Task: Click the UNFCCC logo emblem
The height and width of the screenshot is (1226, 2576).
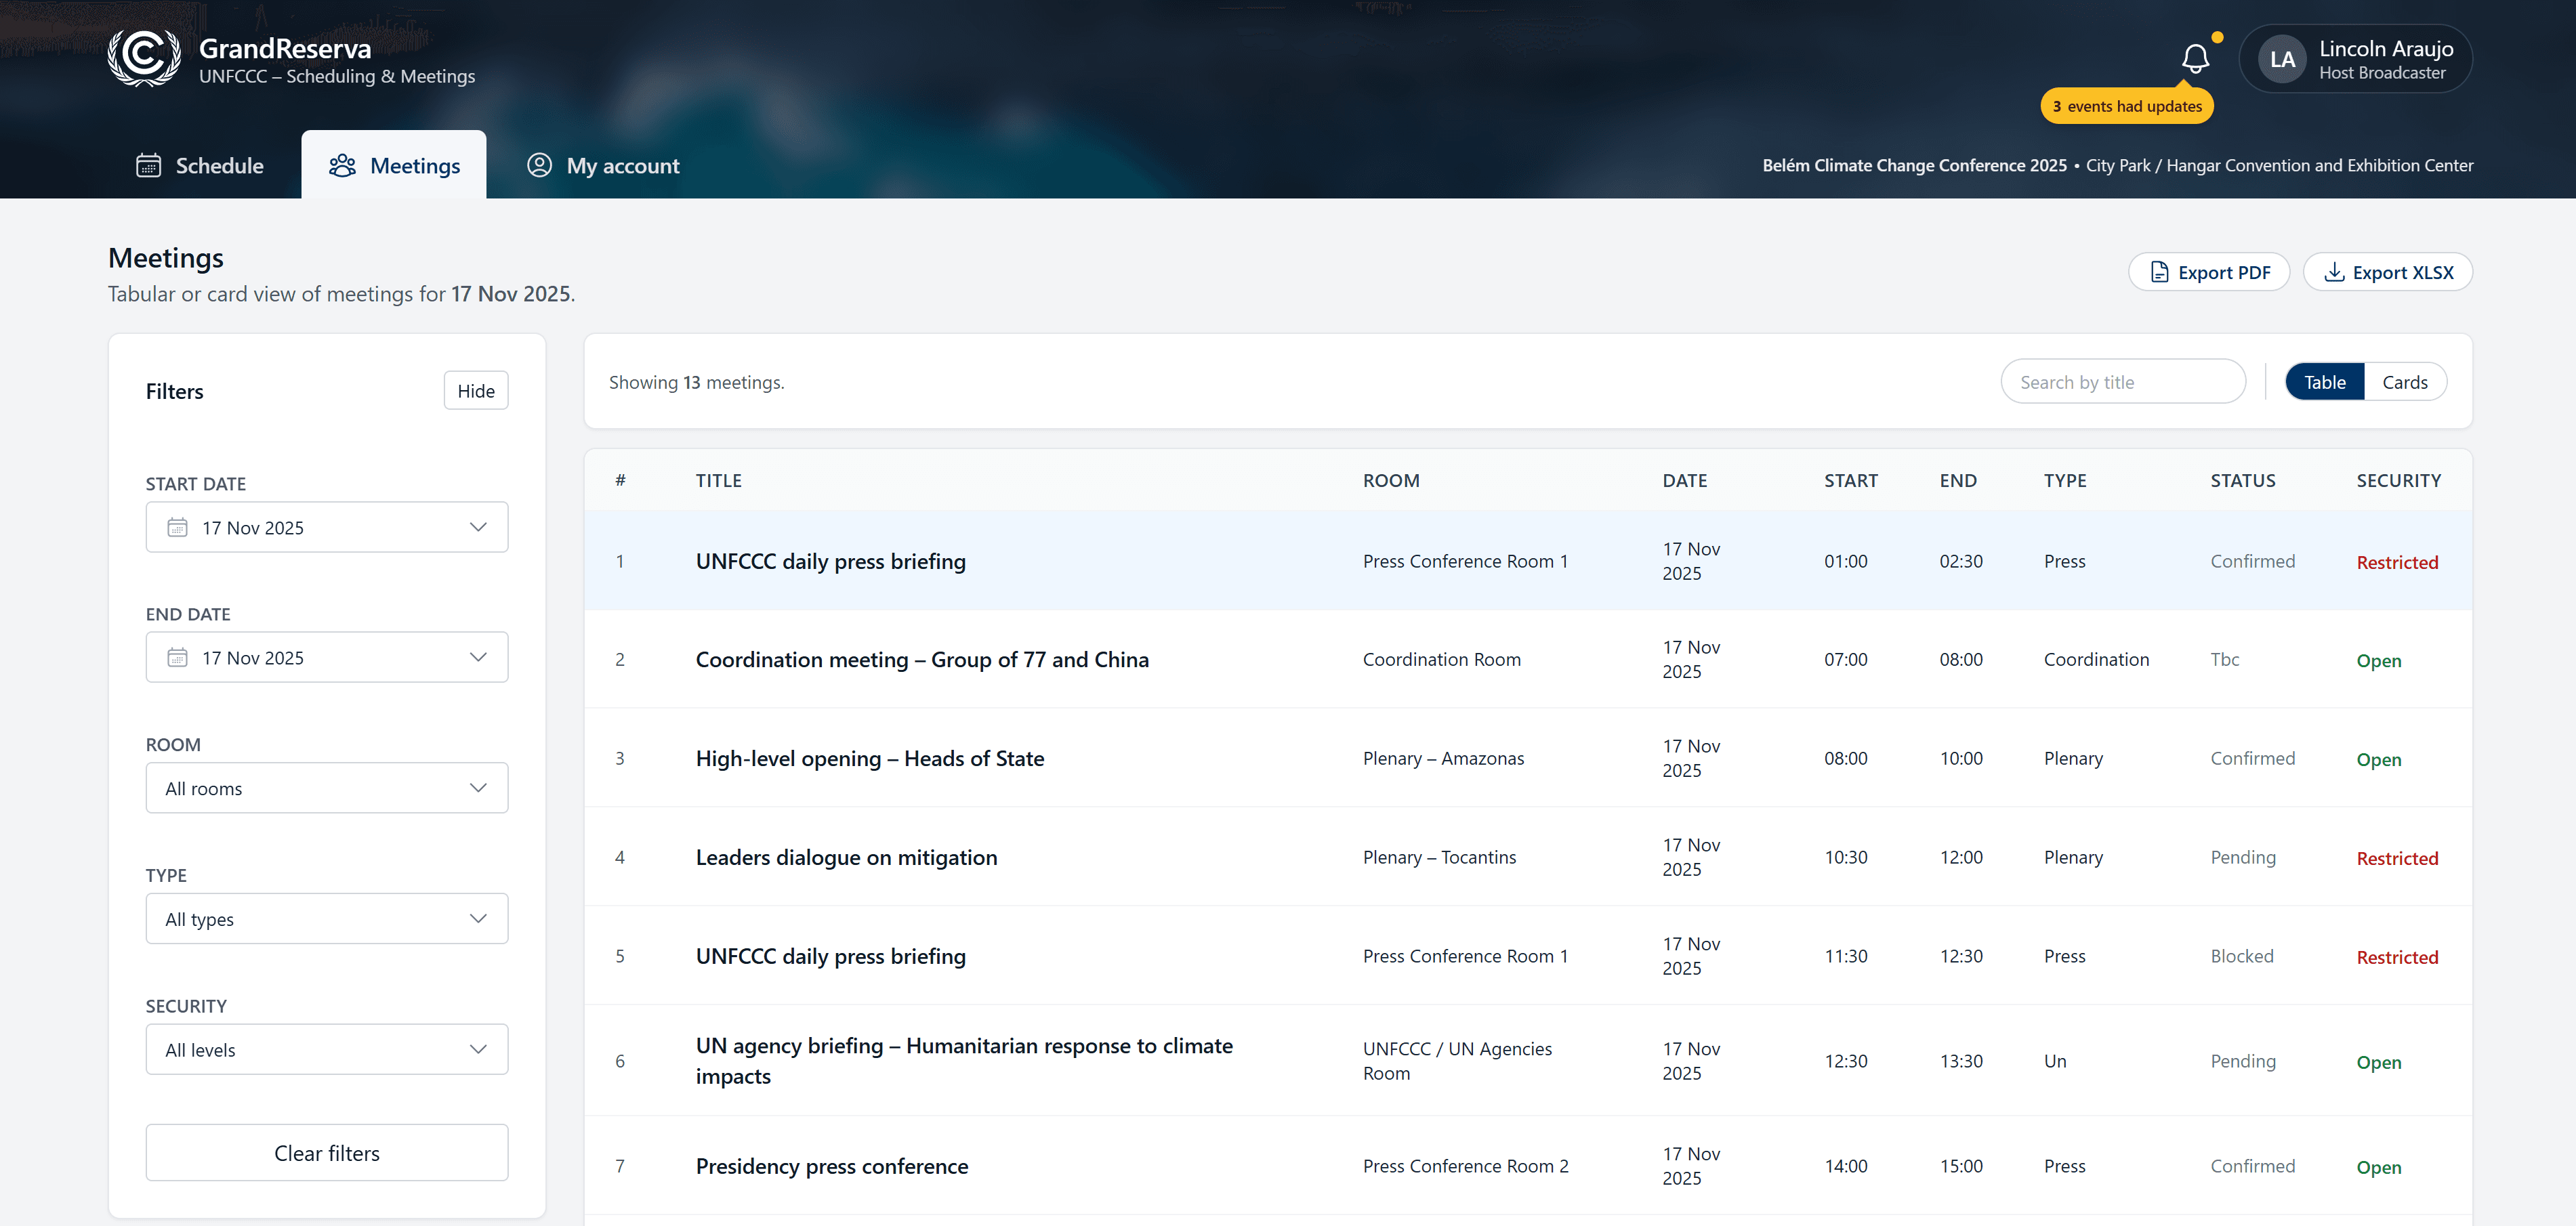Action: (x=144, y=57)
